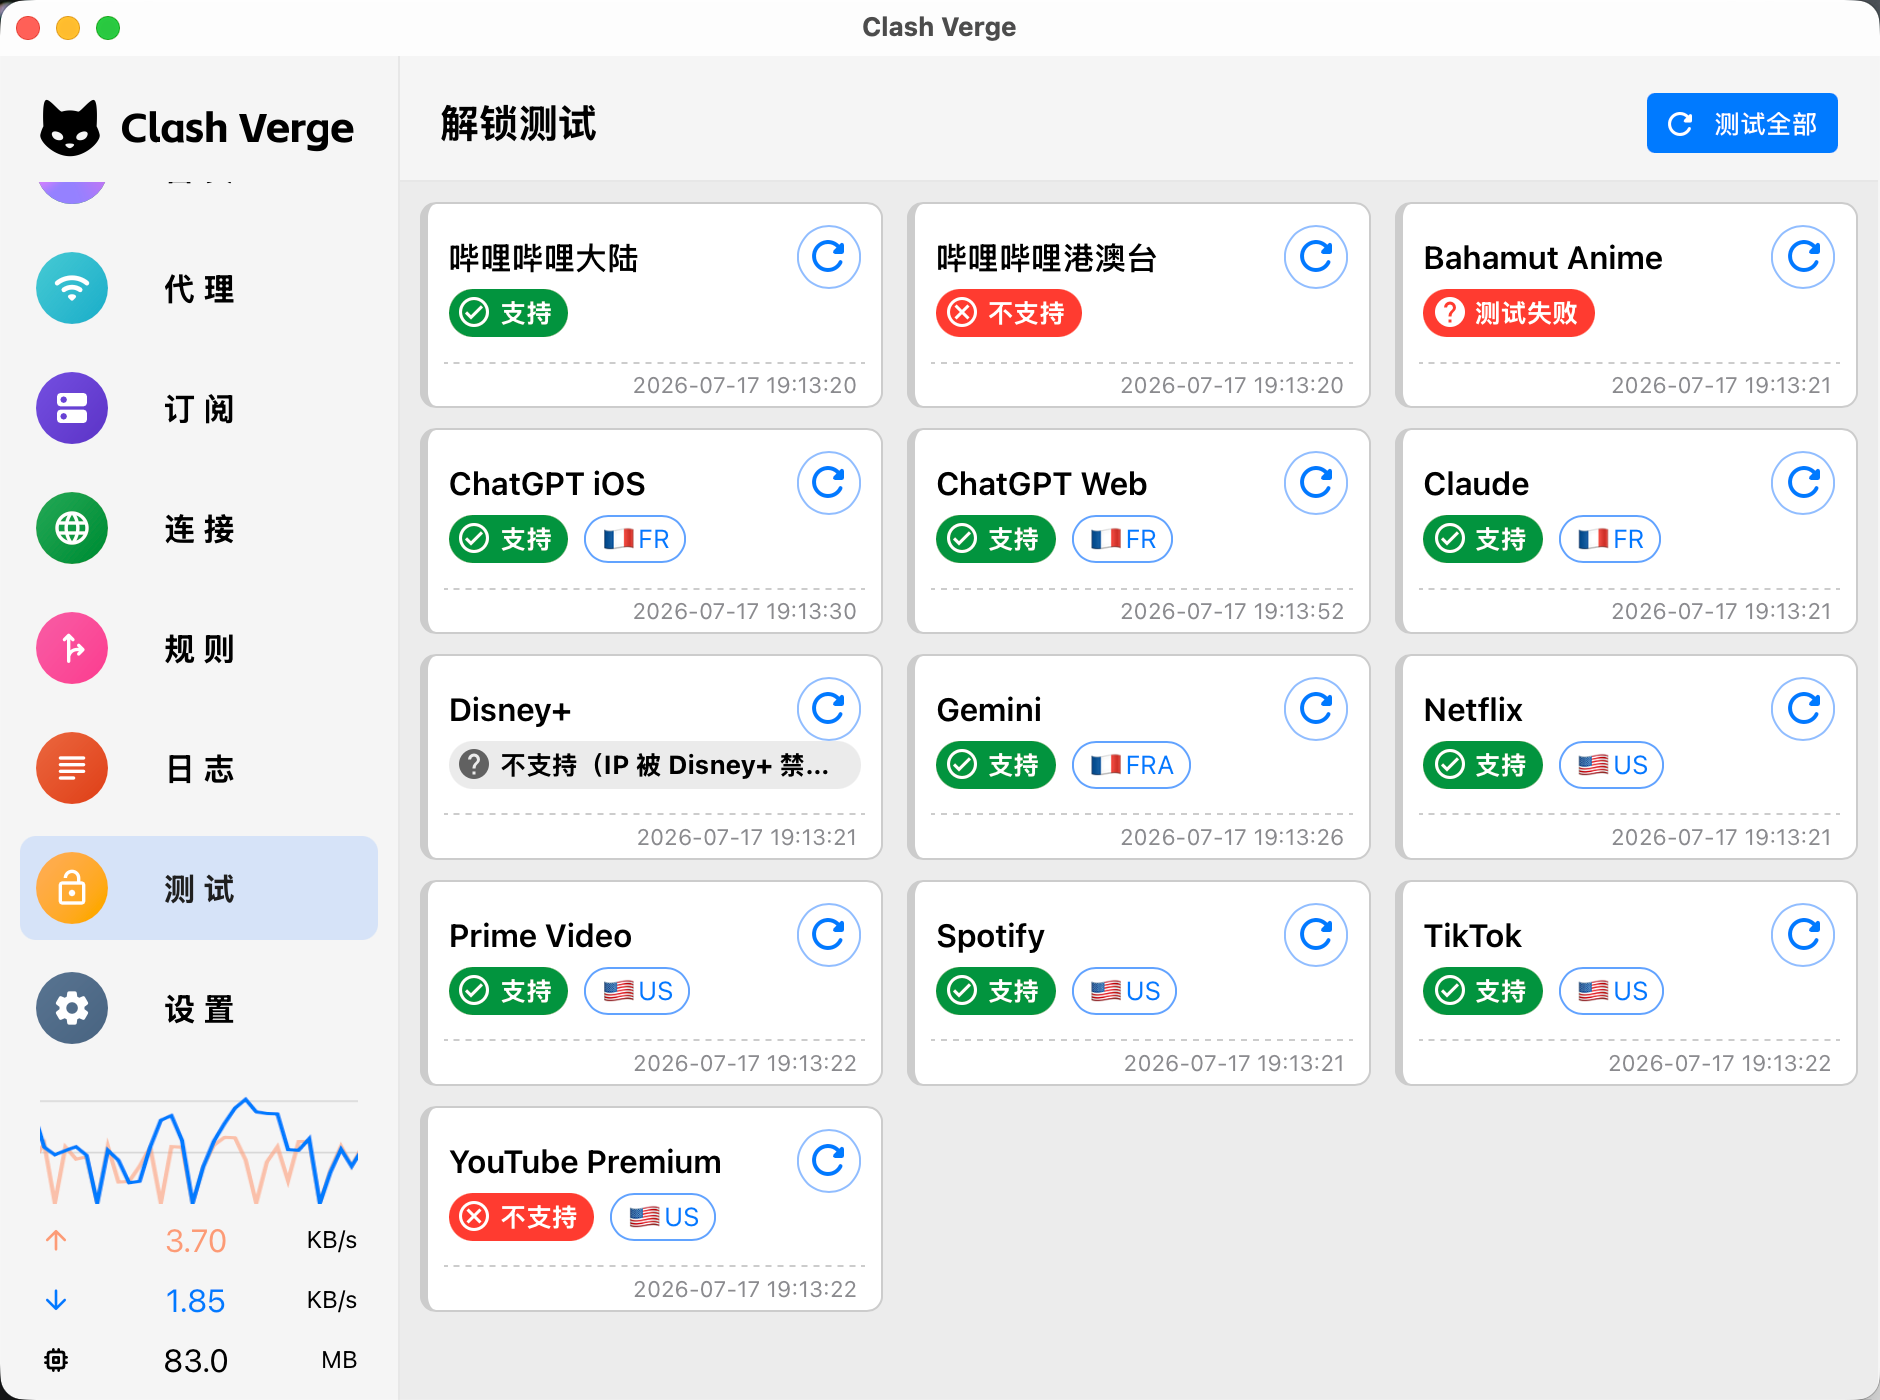Viewport: 1880px width, 1400px height.
Task: Click the FR region chip on Claude
Action: (1610, 539)
